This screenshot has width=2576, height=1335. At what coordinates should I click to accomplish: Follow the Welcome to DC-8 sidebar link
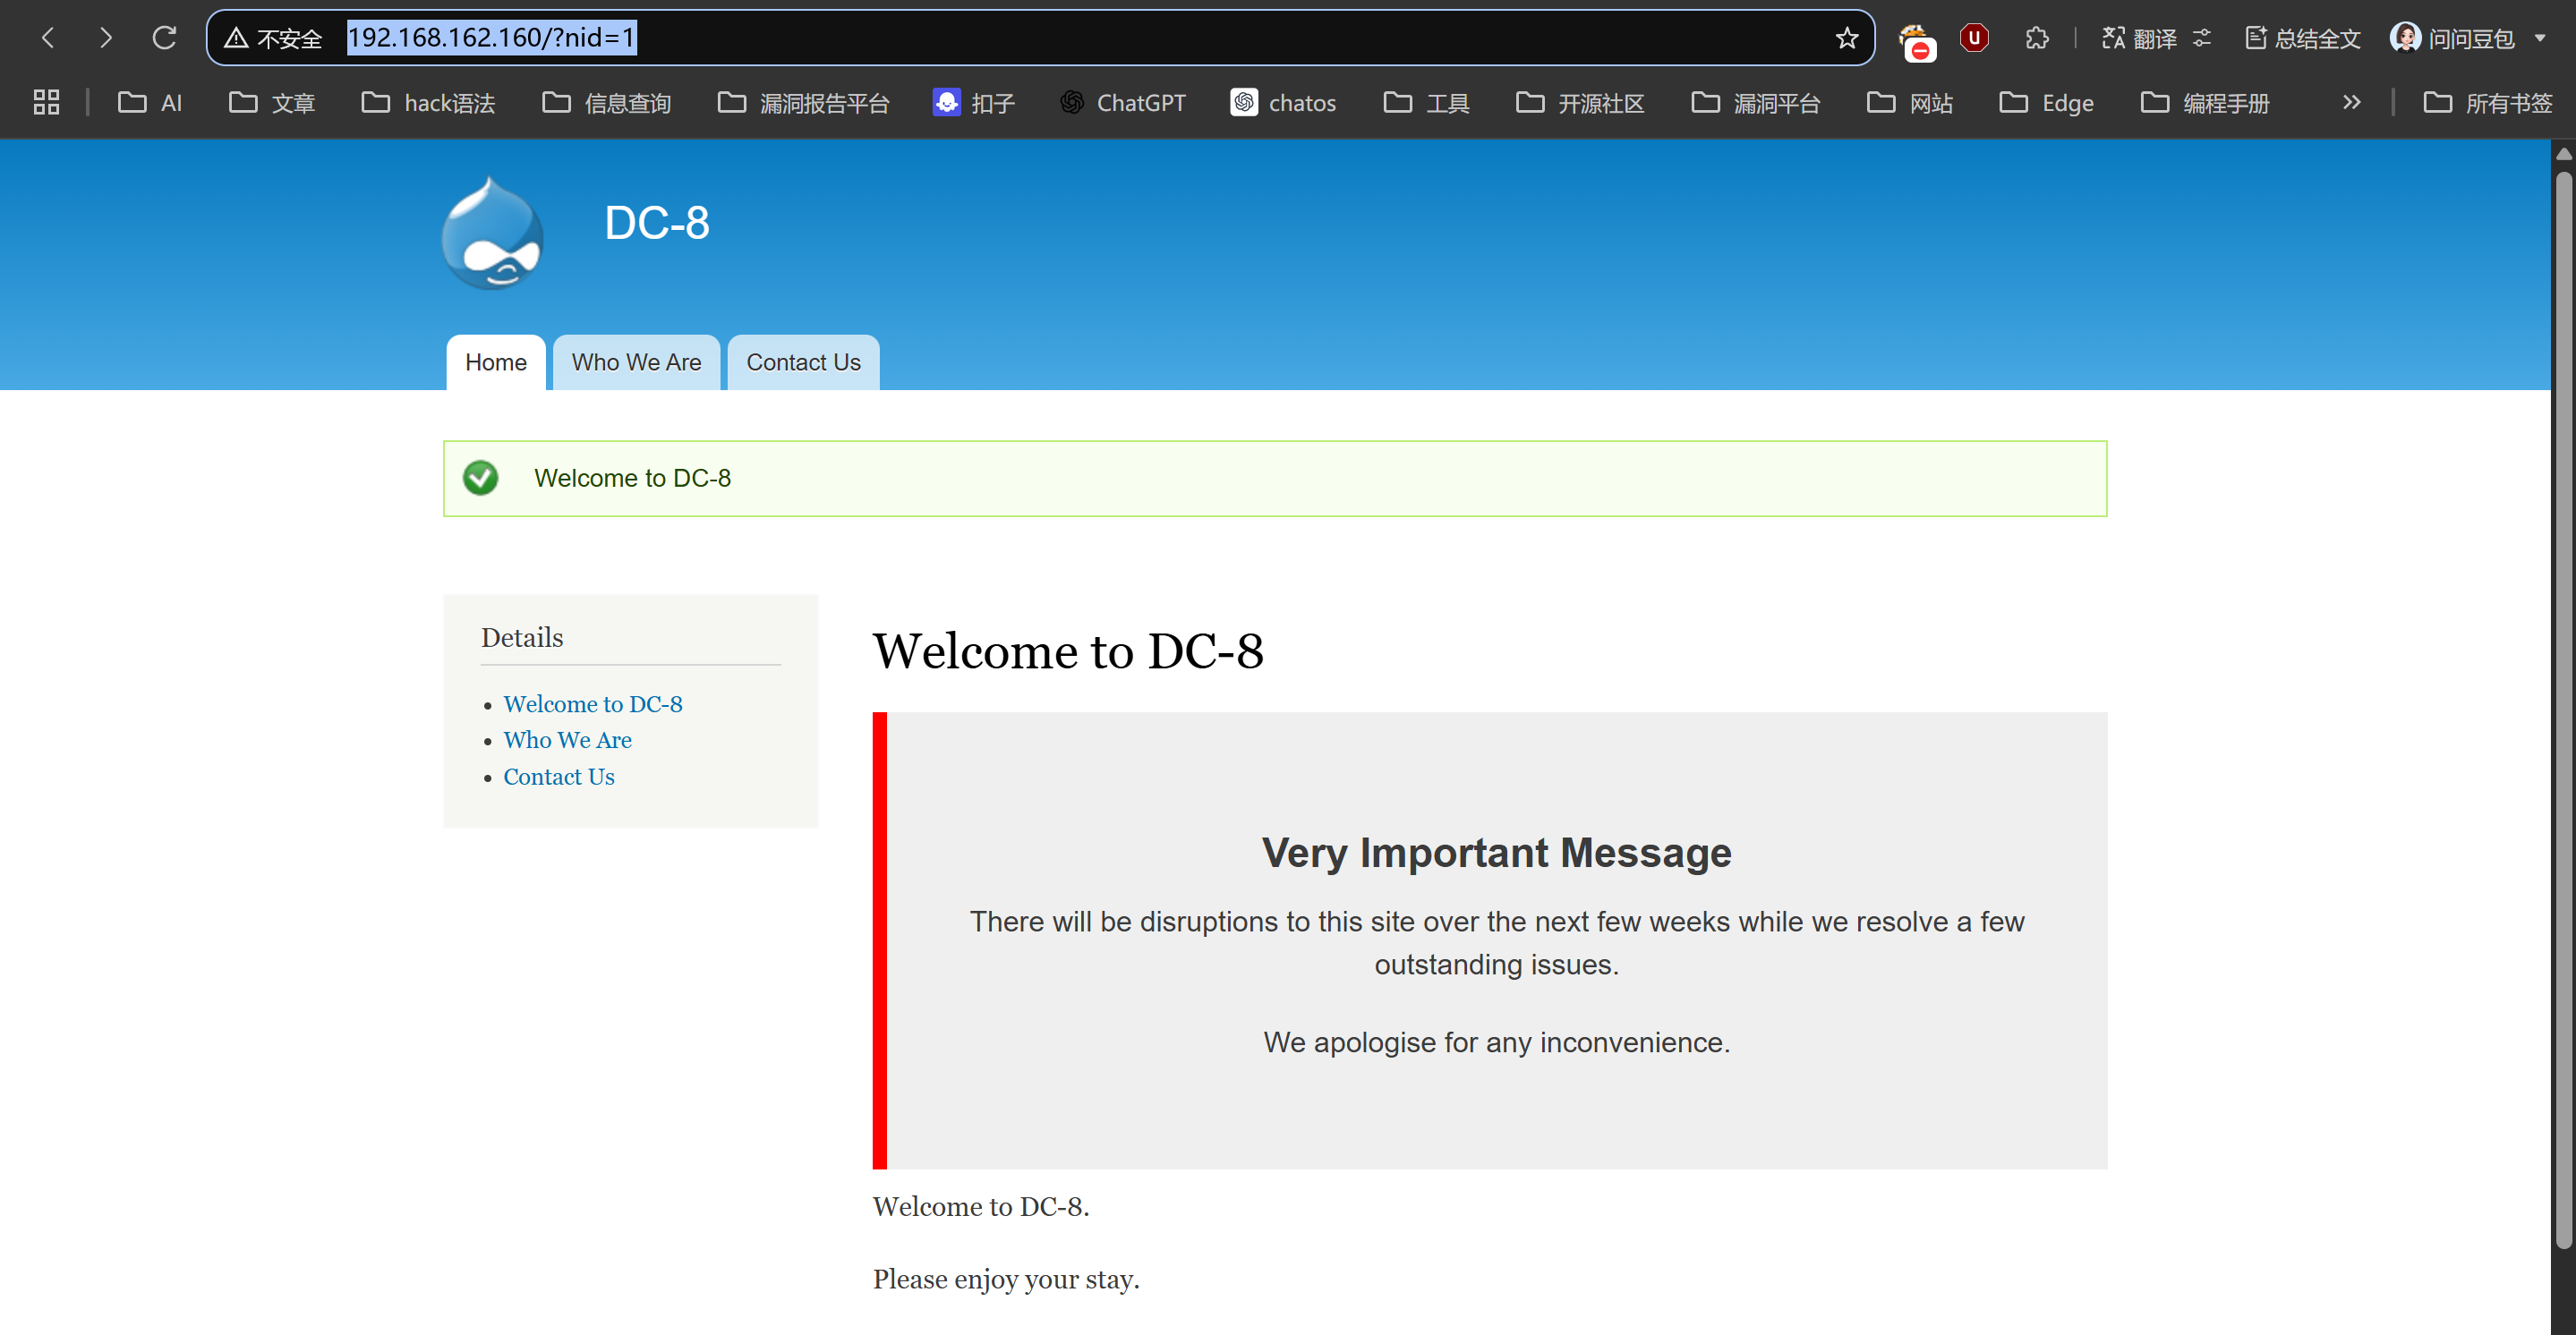592,704
